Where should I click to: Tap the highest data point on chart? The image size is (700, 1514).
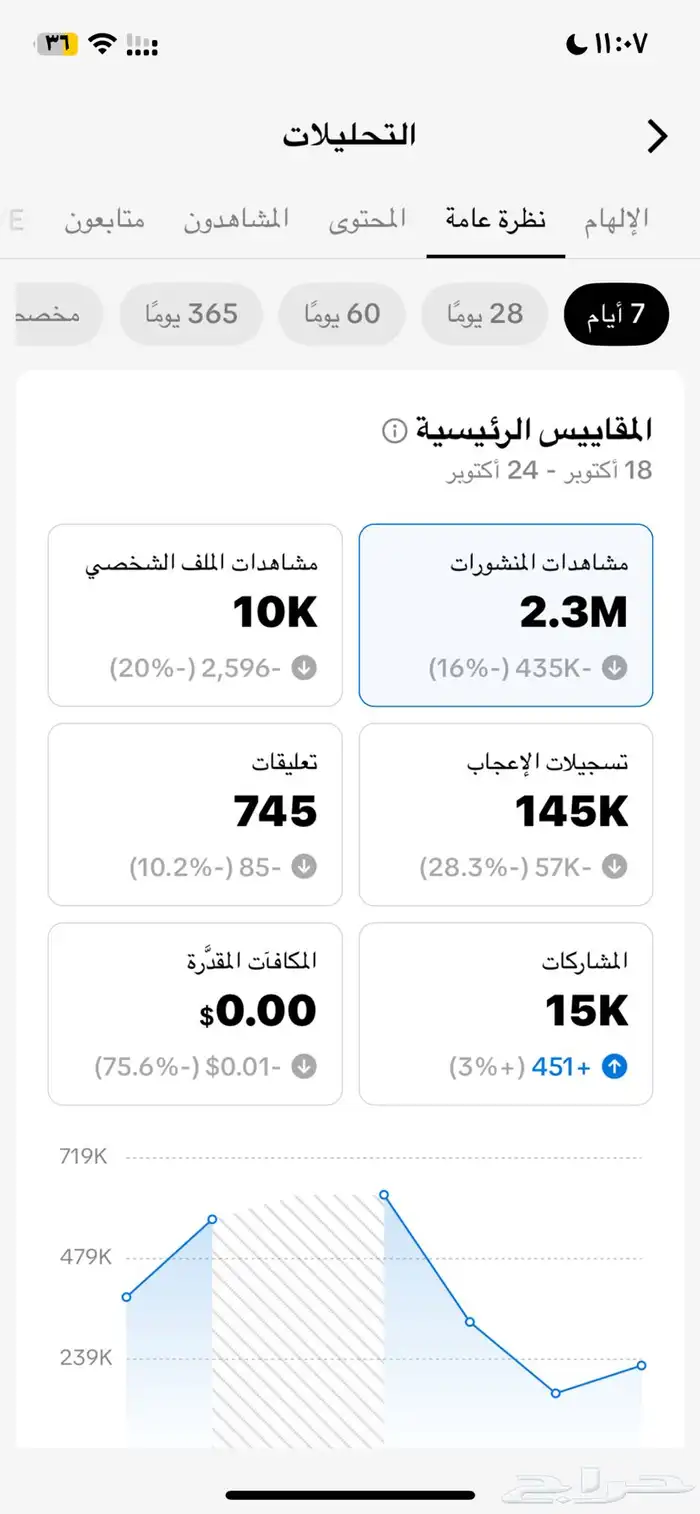[x=384, y=1195]
